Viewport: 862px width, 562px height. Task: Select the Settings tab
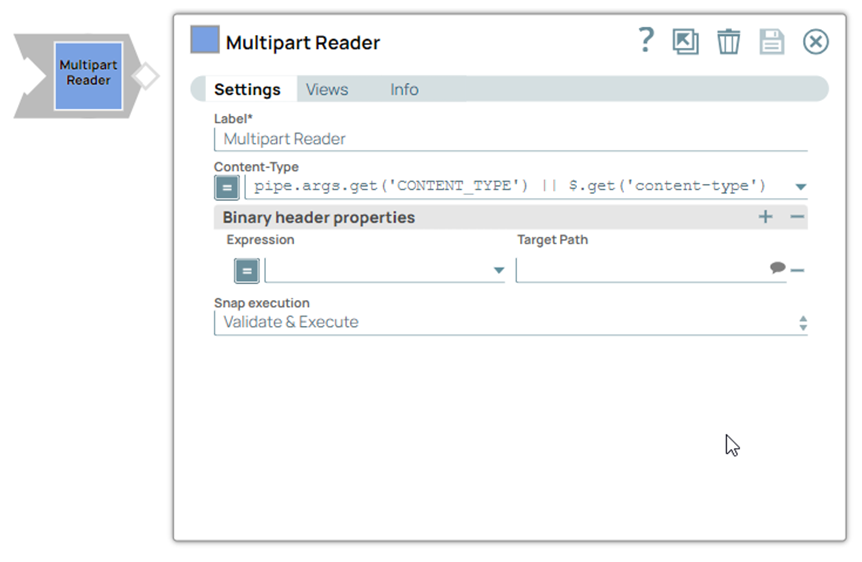(247, 90)
